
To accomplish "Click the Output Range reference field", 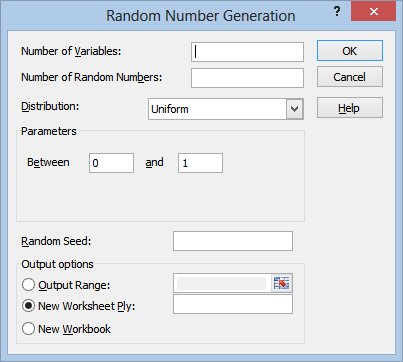I will [x=222, y=284].
